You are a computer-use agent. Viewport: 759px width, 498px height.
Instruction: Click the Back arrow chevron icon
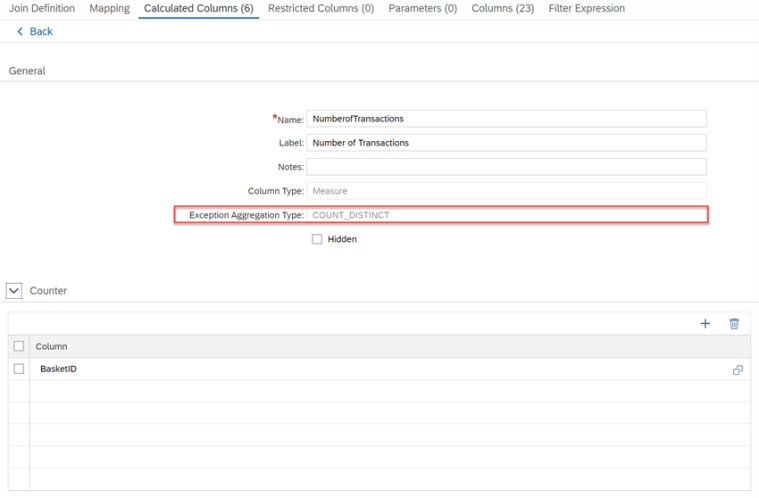click(x=20, y=32)
